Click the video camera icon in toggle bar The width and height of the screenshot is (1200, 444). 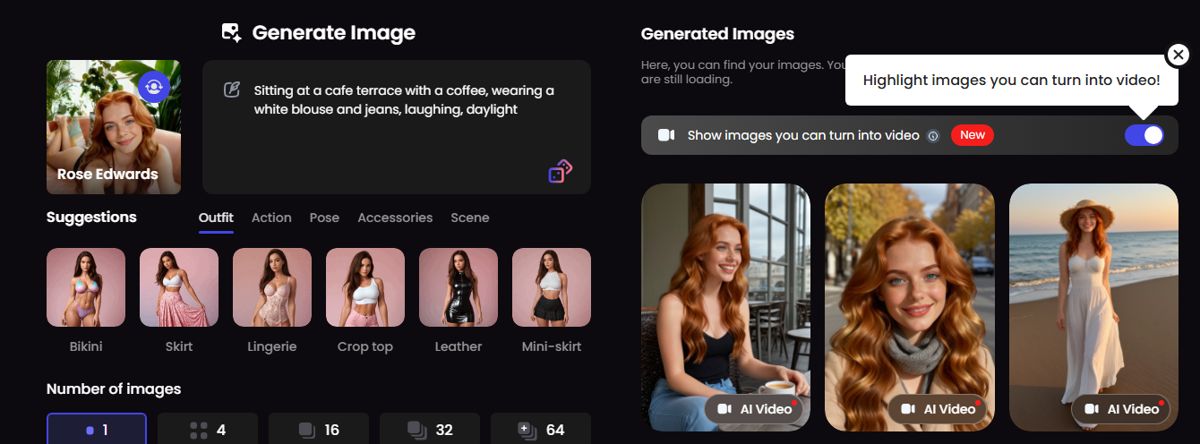click(666, 135)
